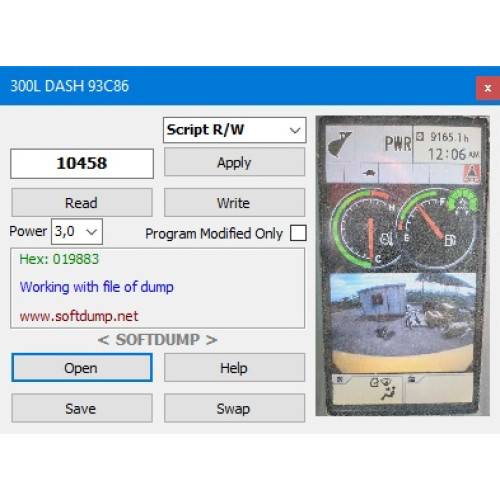500x500 pixels.
Task: Click the Save button
Action: click(82, 408)
